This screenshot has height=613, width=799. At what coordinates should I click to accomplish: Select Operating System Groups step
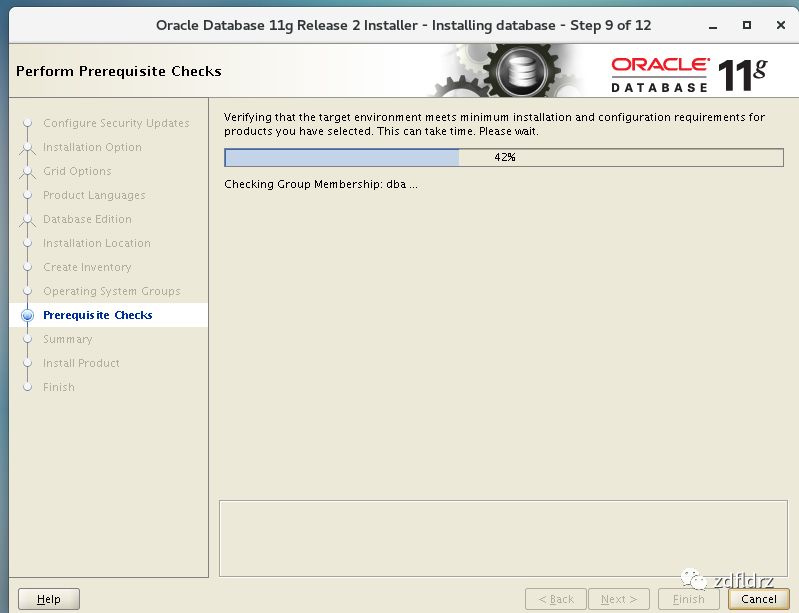pyautogui.click(x=112, y=291)
